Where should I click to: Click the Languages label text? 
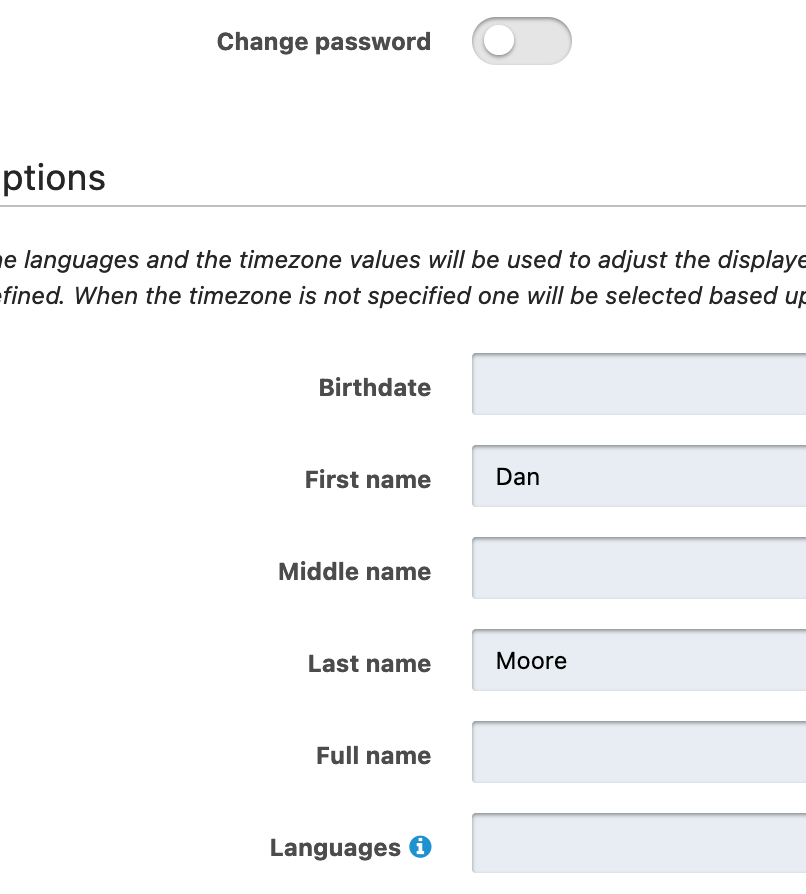click(335, 848)
